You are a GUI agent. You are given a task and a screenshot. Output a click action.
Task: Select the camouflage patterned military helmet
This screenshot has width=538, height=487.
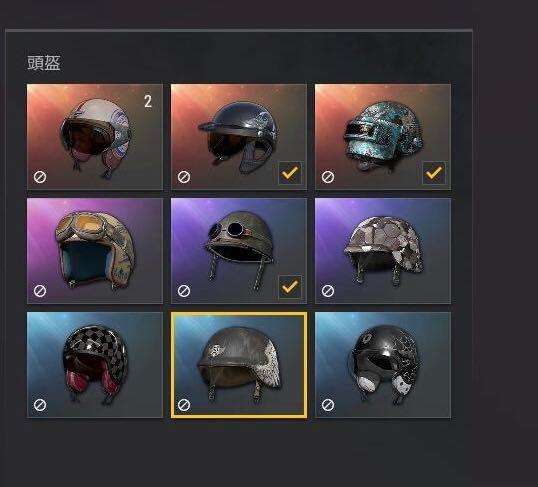coord(383,251)
